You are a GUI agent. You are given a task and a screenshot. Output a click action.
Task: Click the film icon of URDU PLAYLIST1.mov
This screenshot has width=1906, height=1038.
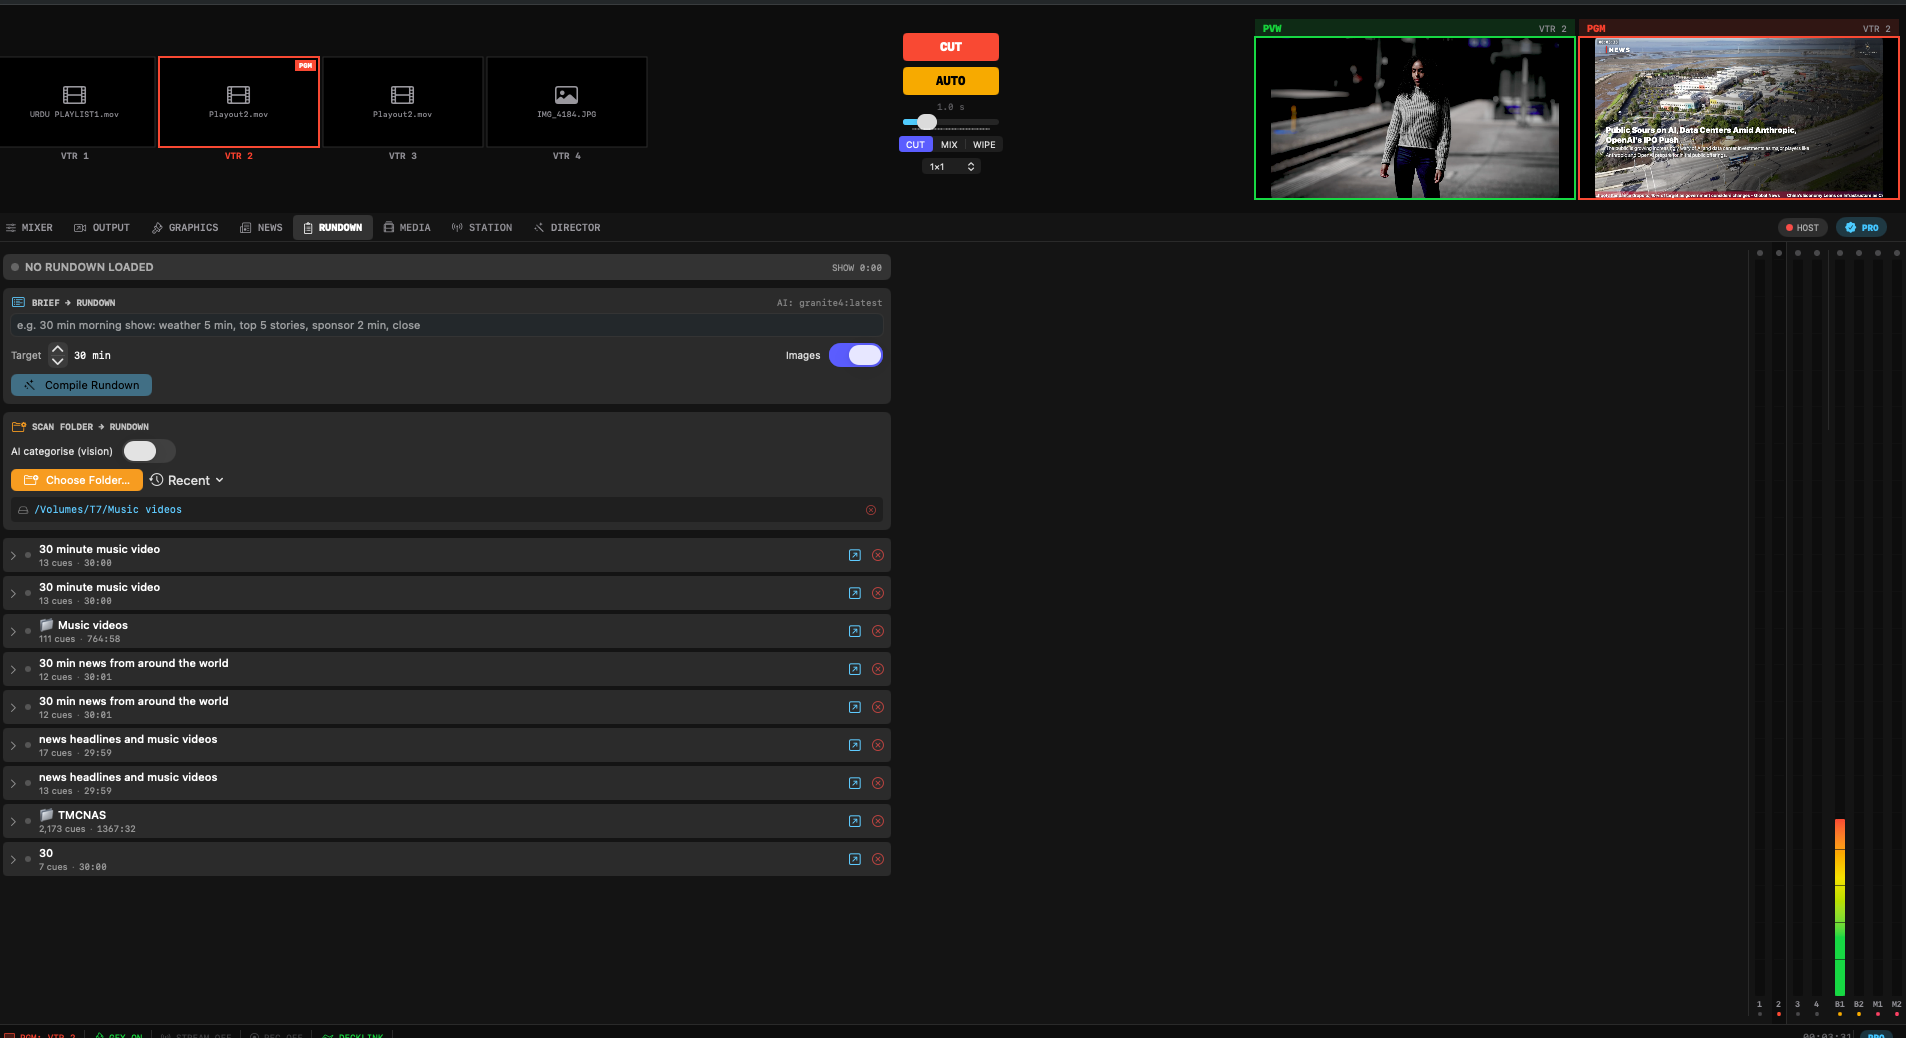click(74, 95)
